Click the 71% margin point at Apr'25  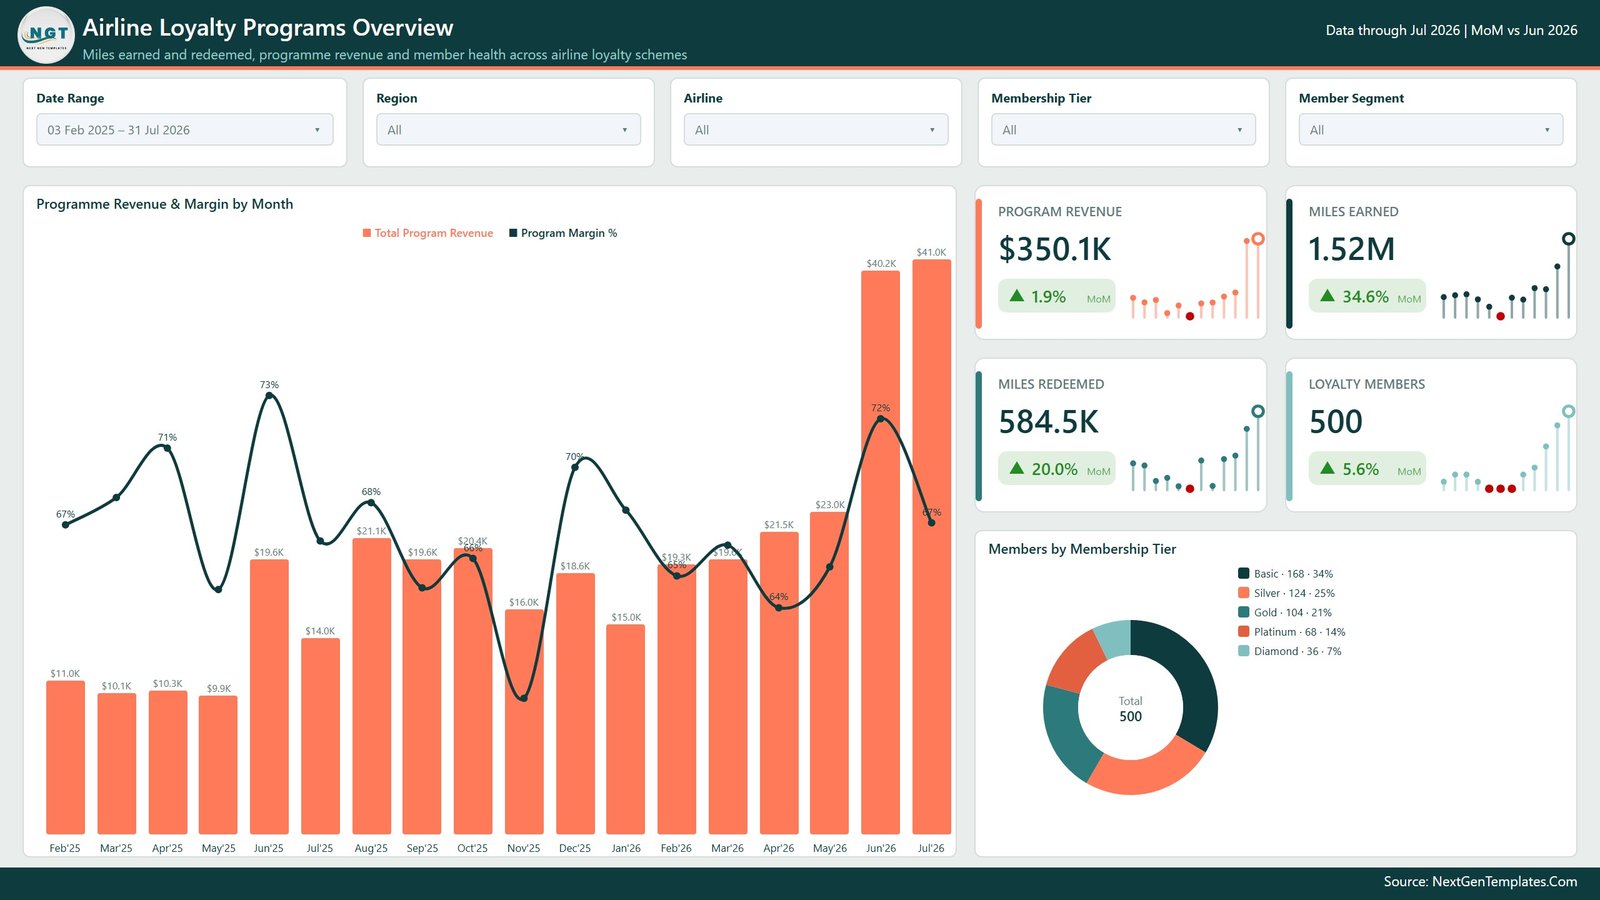pyautogui.click(x=167, y=448)
